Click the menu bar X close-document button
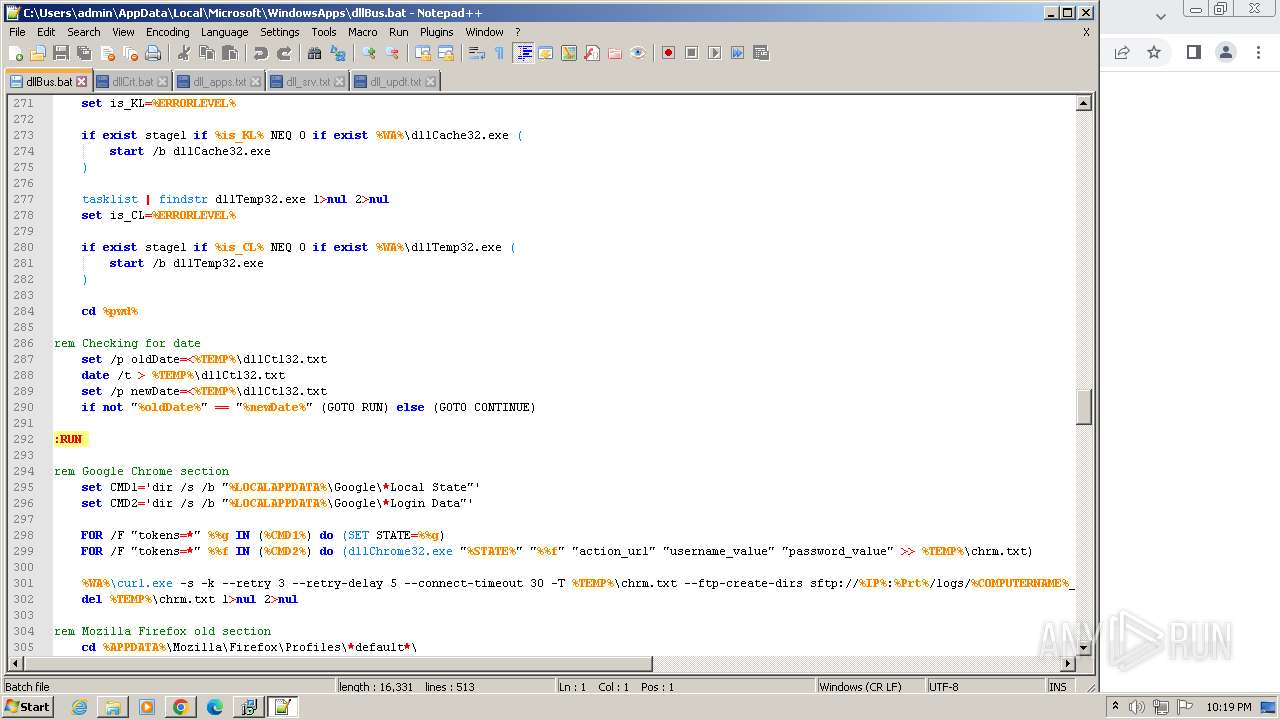 (1086, 32)
